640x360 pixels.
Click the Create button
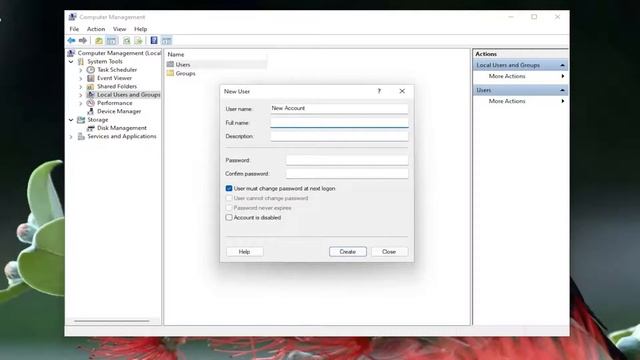(x=348, y=252)
